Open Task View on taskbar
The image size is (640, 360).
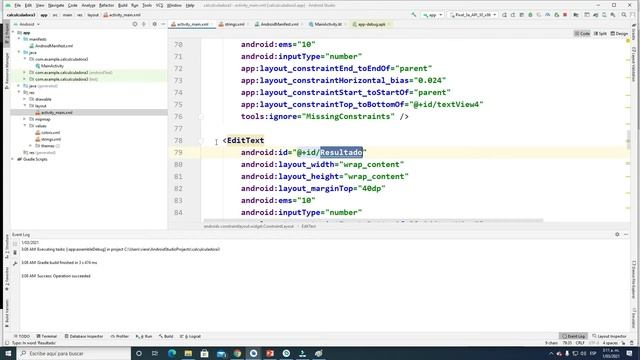(155, 353)
